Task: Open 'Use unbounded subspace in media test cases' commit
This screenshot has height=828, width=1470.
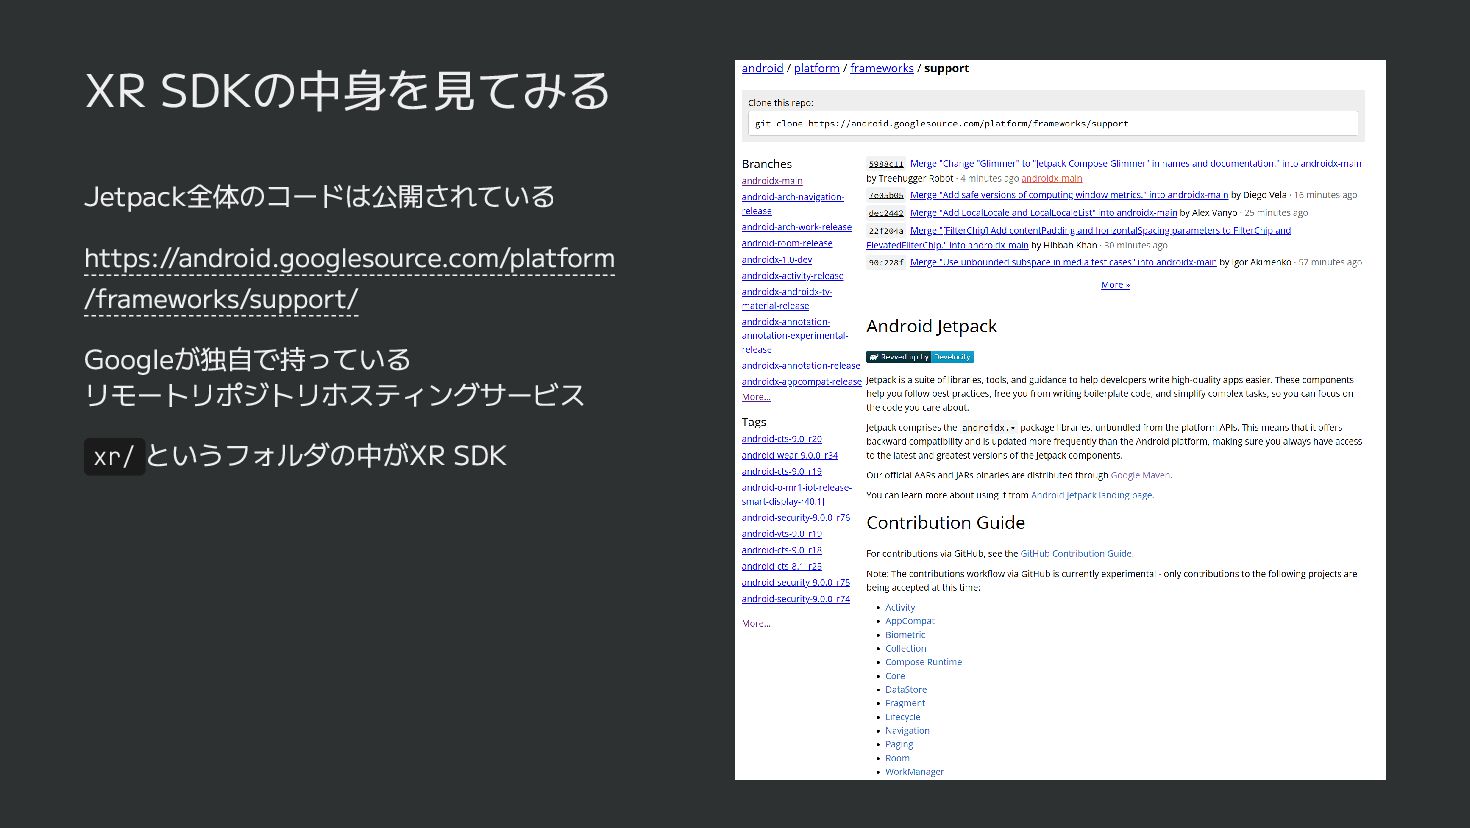Action: coord(1063,263)
